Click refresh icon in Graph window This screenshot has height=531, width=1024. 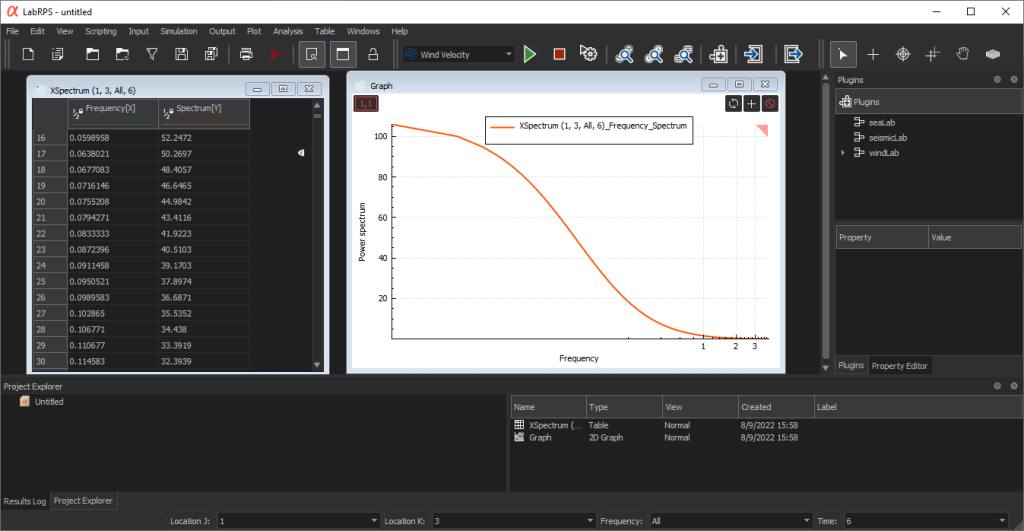pos(733,104)
